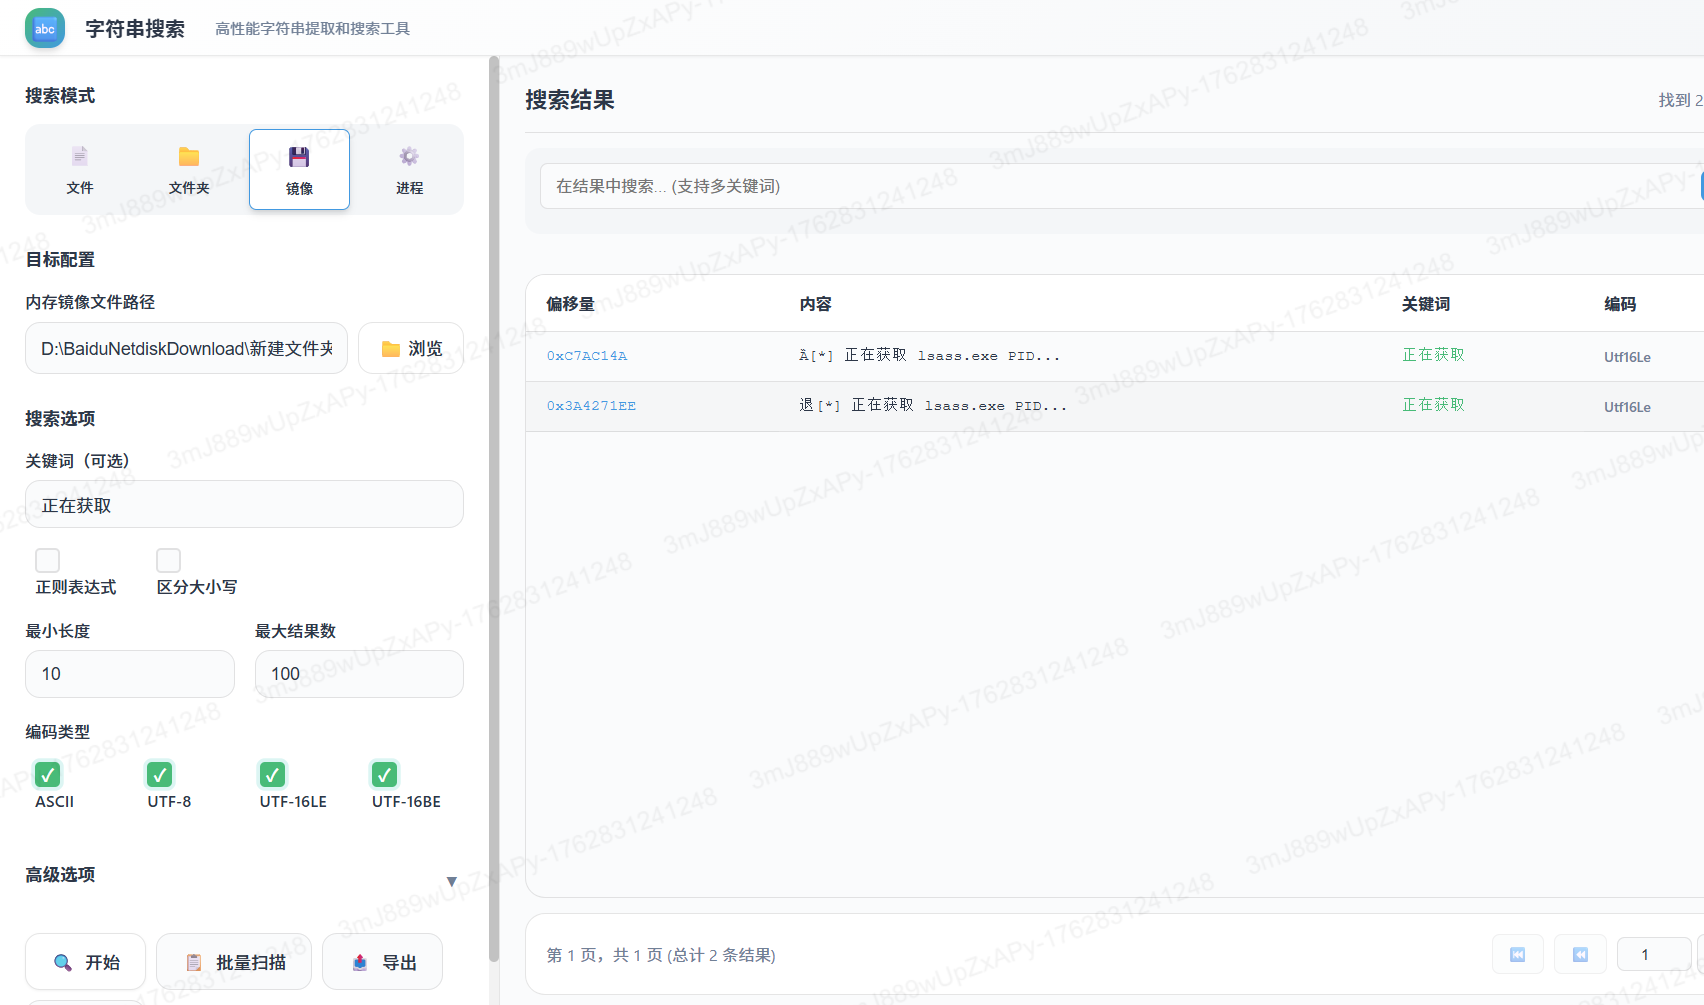The height and width of the screenshot is (1005, 1704).
Task: Click the content in row 0x3A4271EE
Action: pyautogui.click(x=933, y=405)
